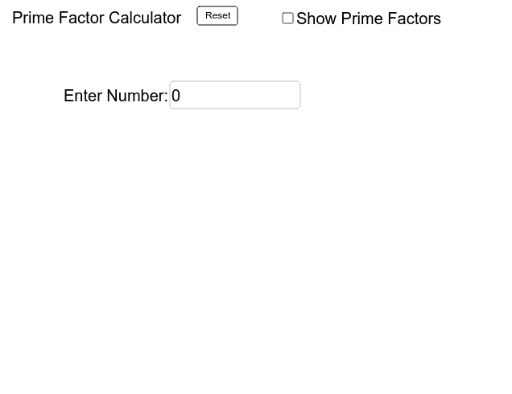The image size is (512, 394).
Task: Click inside the number entry text box
Action: point(235,95)
